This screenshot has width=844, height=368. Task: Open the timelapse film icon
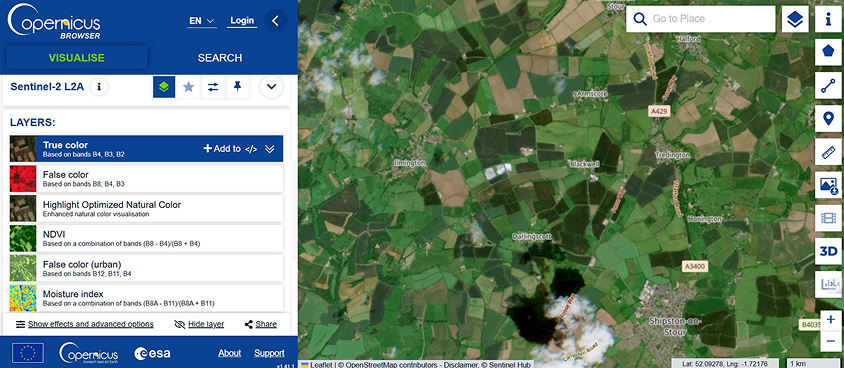pyautogui.click(x=828, y=218)
